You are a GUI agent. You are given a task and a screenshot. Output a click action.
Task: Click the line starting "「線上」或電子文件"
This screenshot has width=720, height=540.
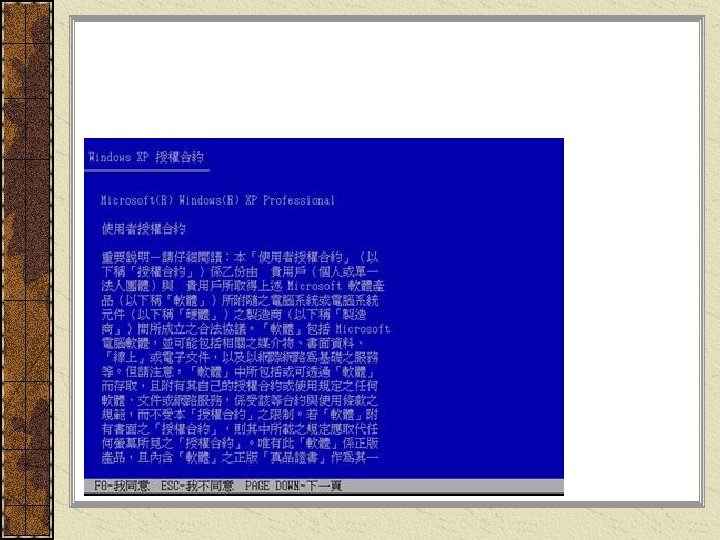(x=240, y=357)
